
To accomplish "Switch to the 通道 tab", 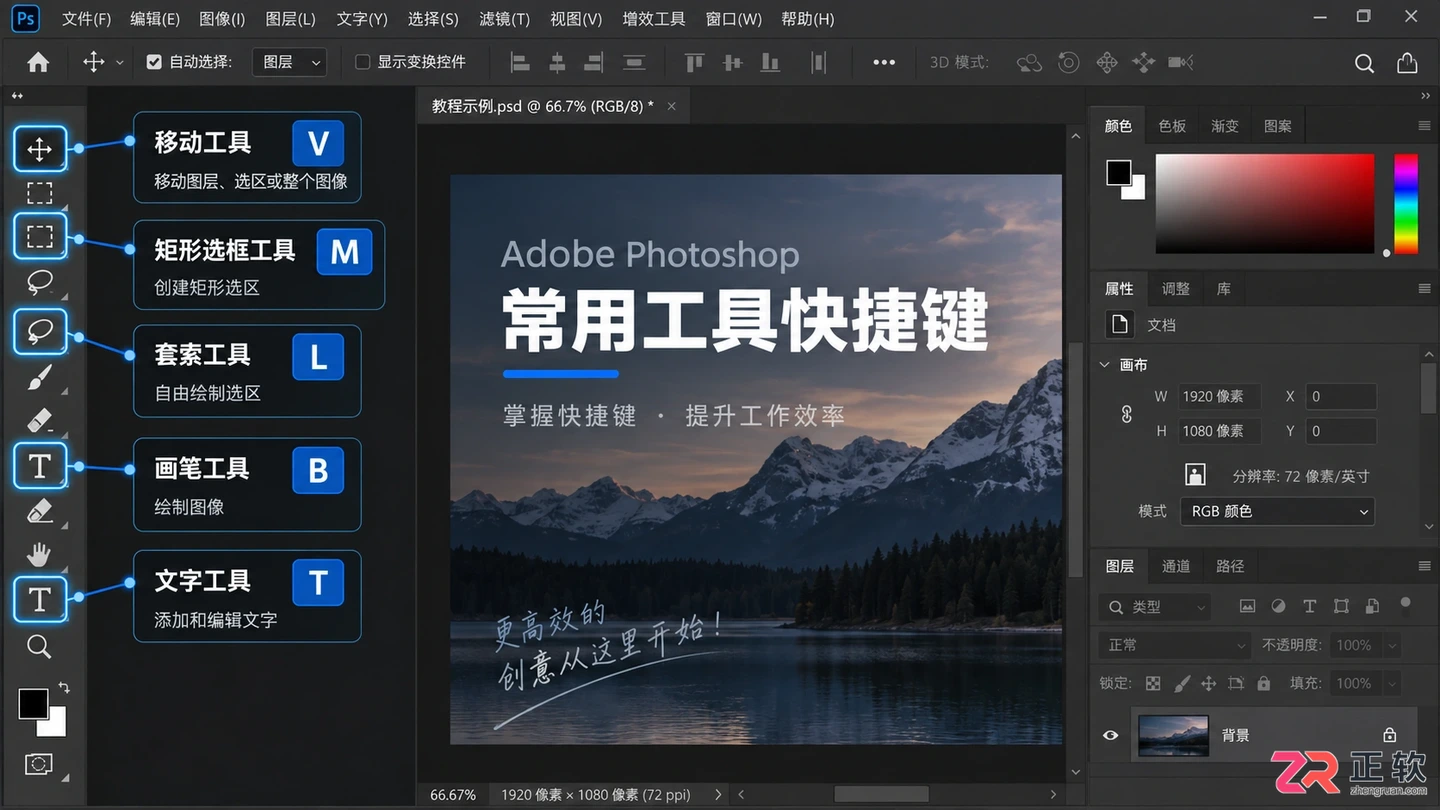I will click(1176, 566).
